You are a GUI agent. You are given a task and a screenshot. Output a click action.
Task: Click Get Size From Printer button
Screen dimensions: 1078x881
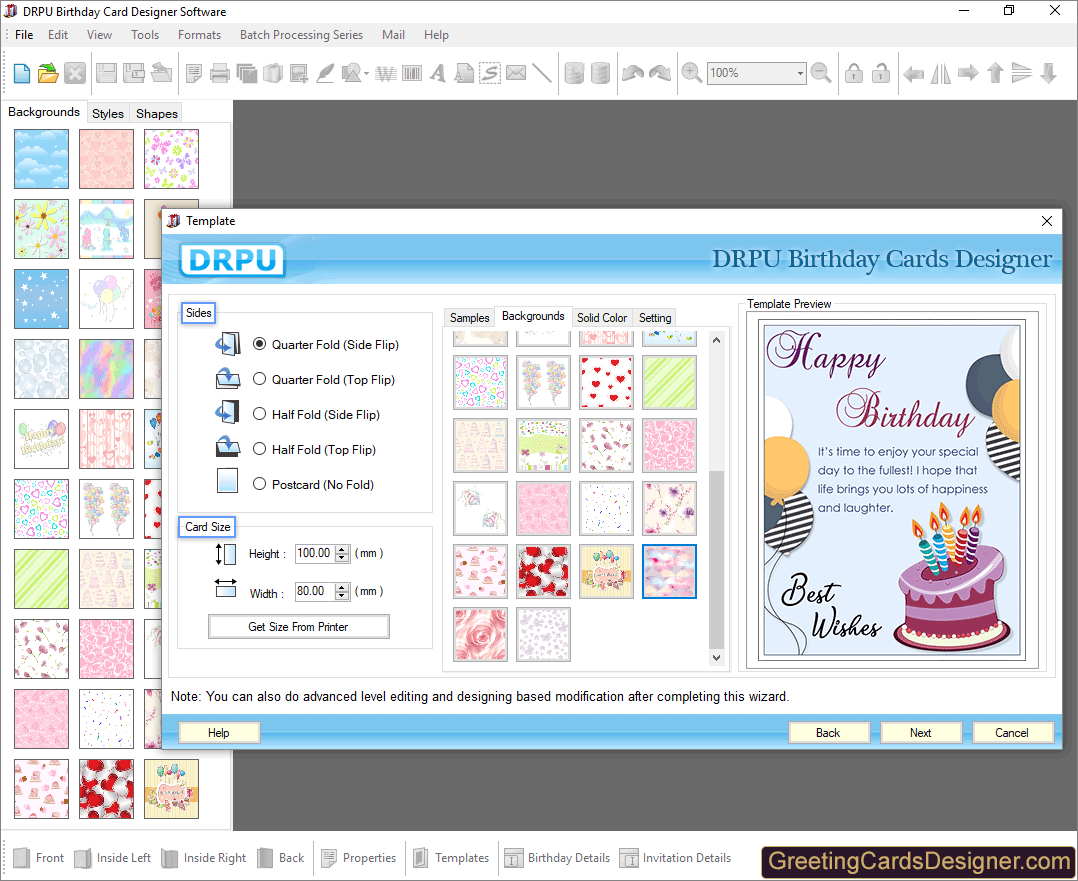click(298, 627)
